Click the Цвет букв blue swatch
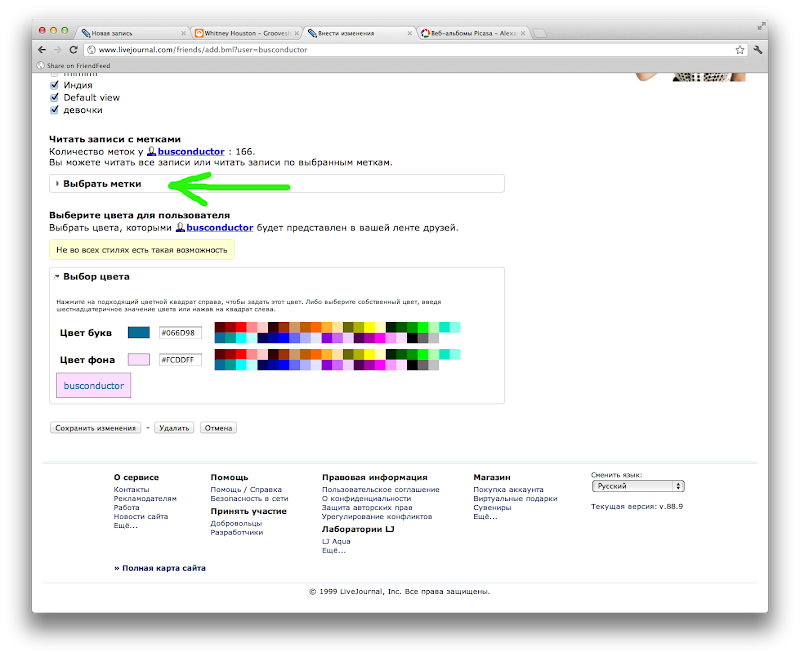This screenshot has width=800, height=657. coord(138,333)
